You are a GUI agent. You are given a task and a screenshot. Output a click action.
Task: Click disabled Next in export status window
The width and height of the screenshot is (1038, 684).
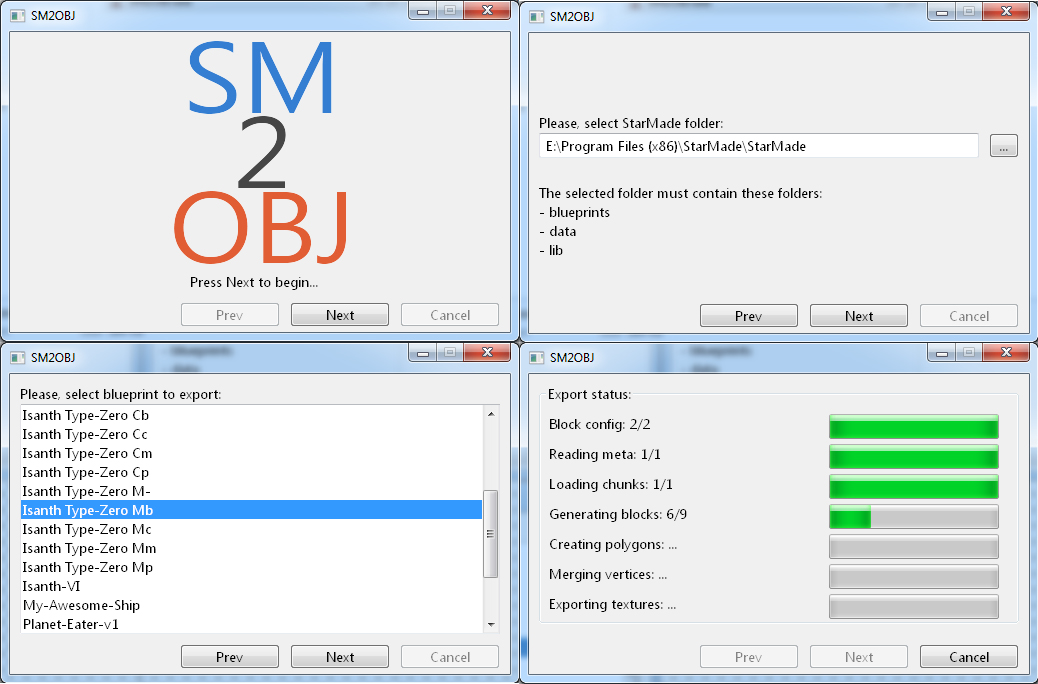(x=859, y=657)
